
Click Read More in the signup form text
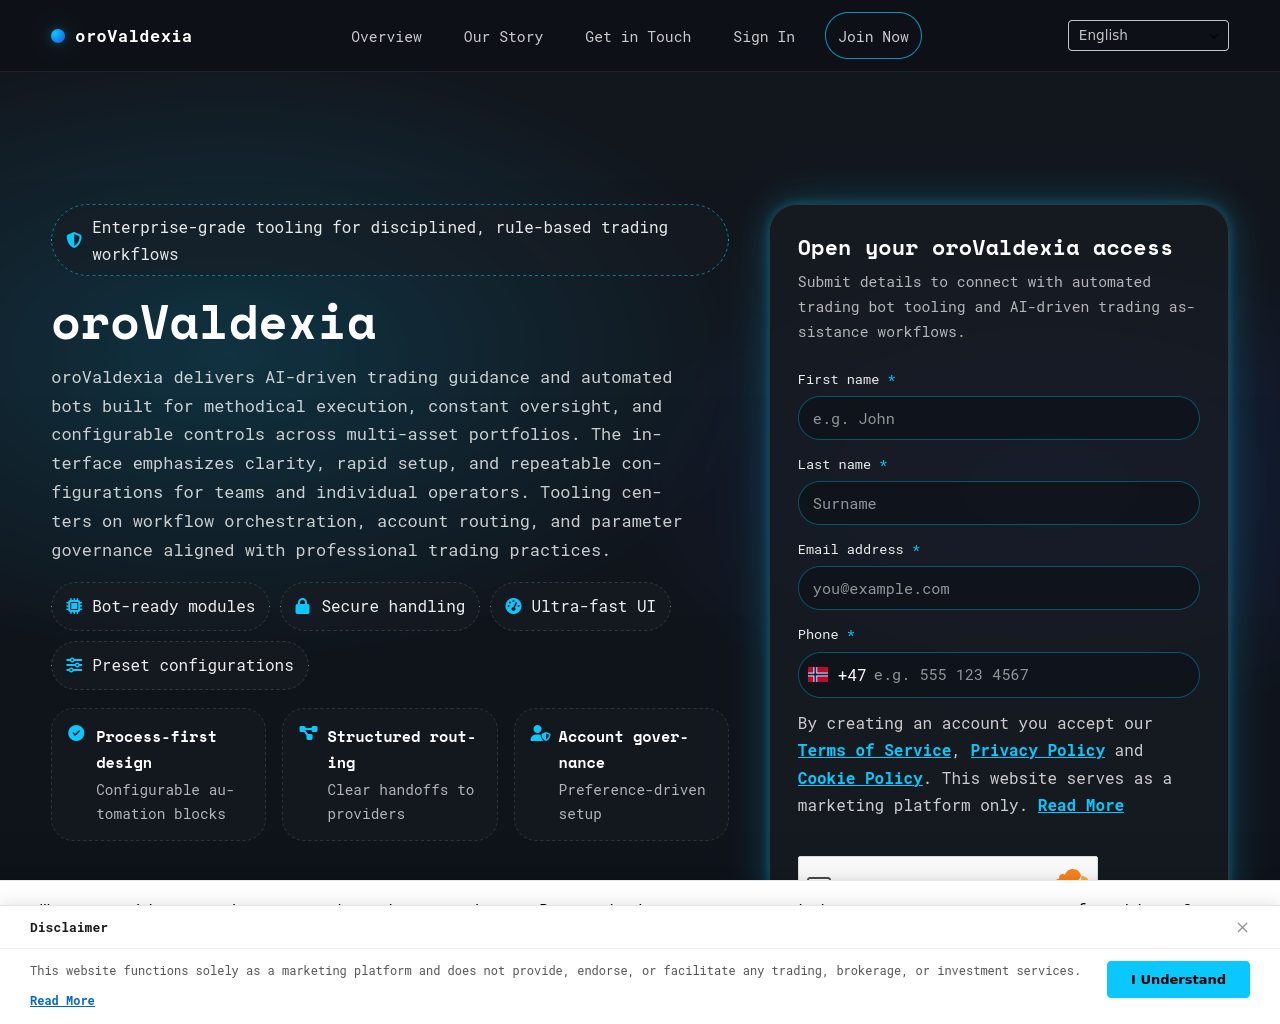coord(1081,806)
